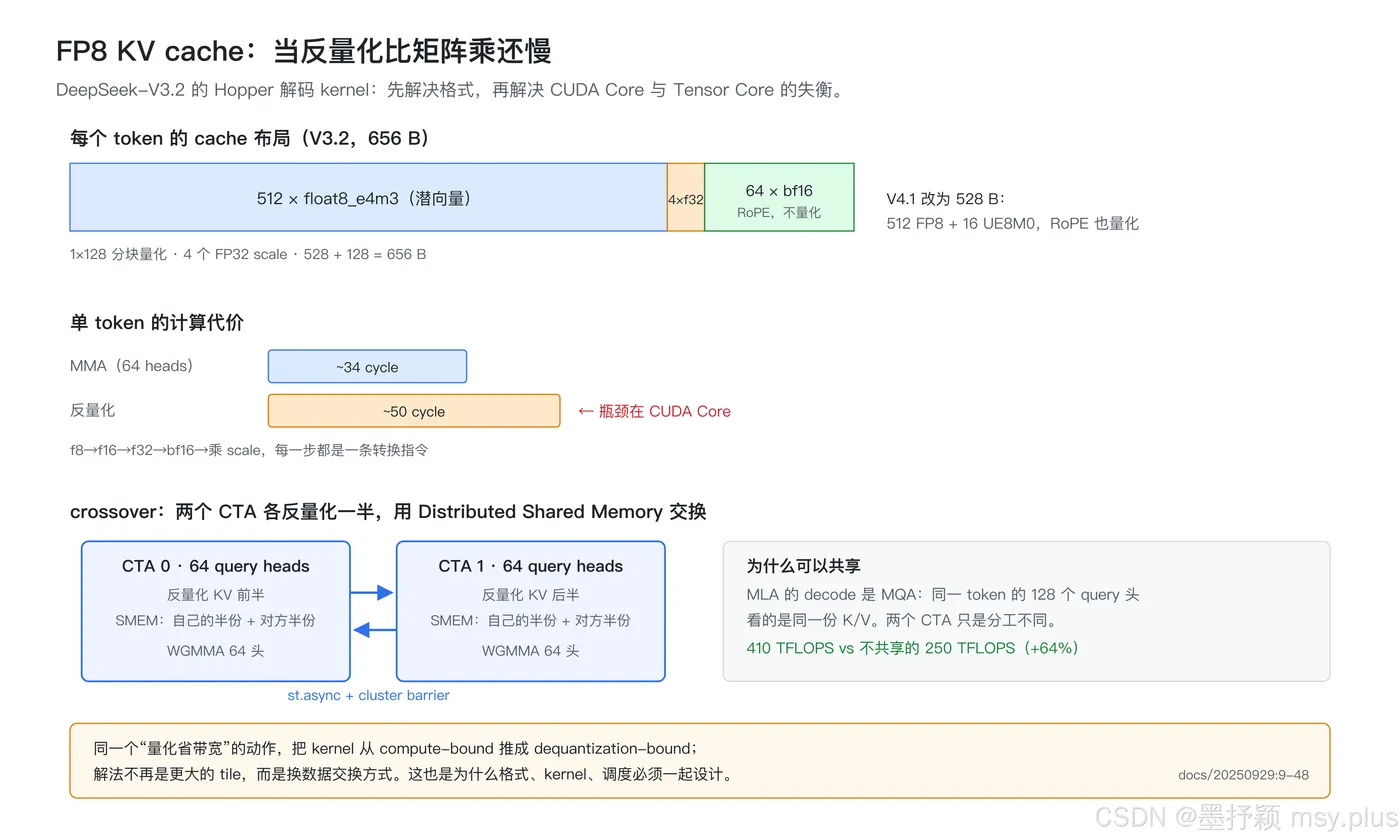Click the "64 × bf16" label

click(x=779, y=190)
